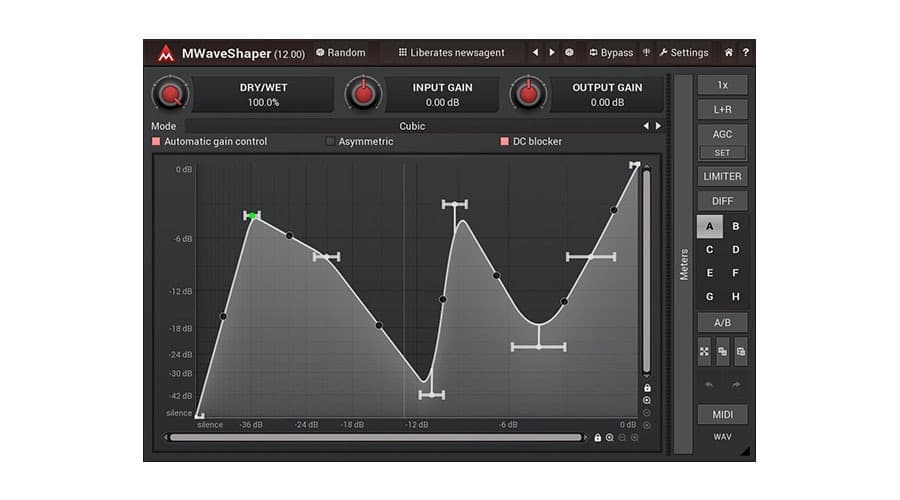Viewport: 900px width, 500px height.
Task: Click the window resize corner handle
Action: coord(745,452)
